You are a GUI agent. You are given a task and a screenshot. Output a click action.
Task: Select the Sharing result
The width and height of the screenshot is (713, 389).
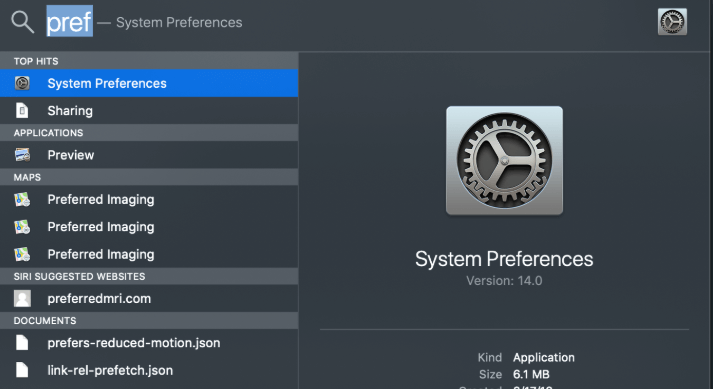149,111
